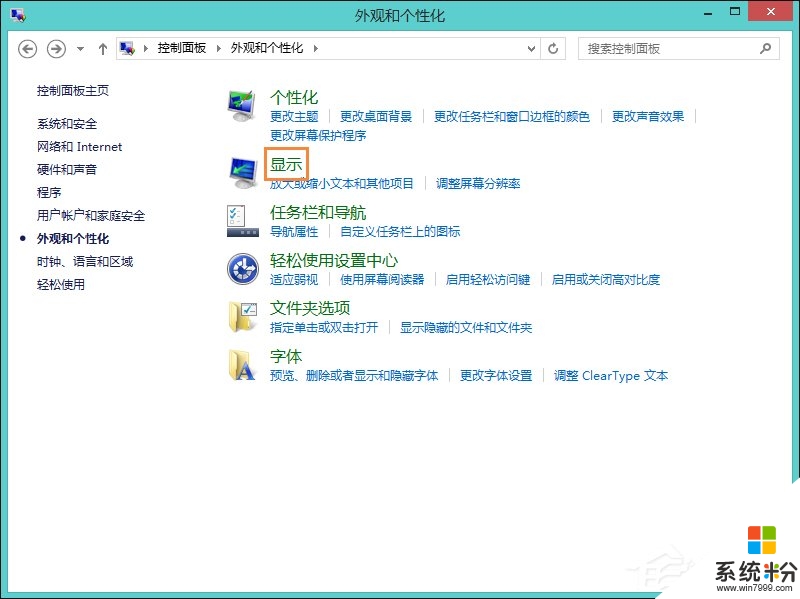
Task: Click the 显示 display icon
Action: [x=241, y=170]
